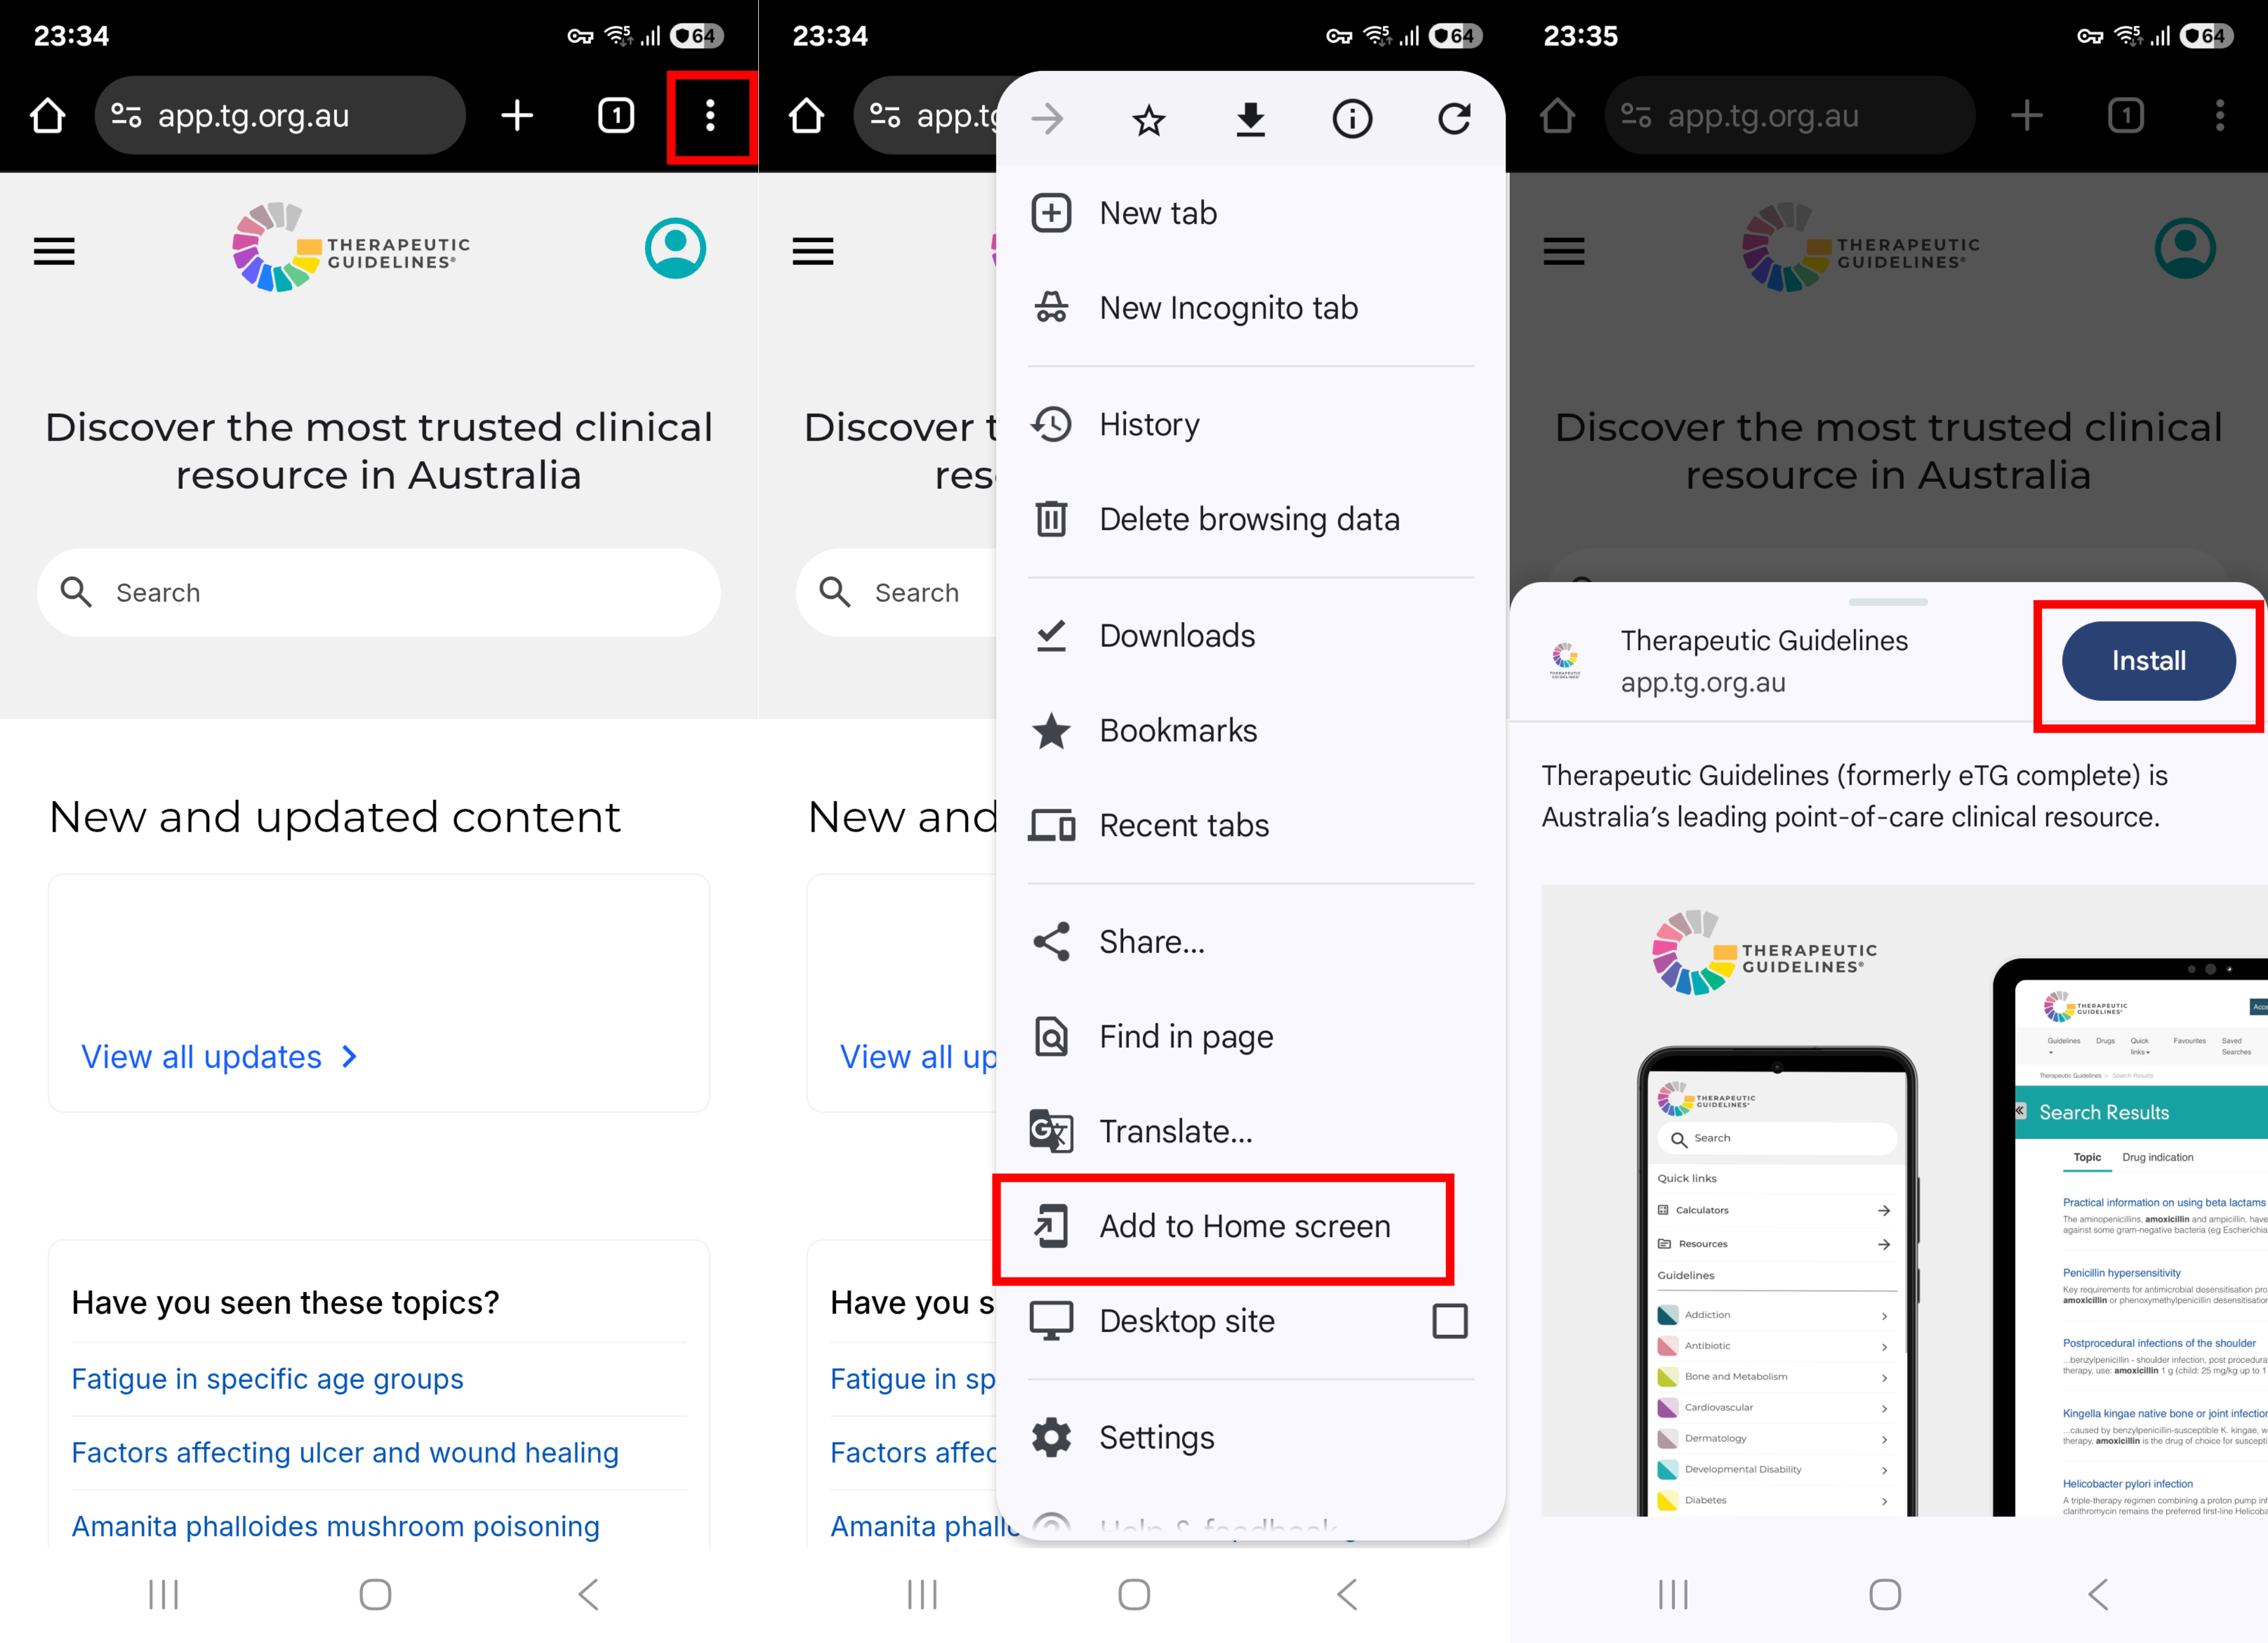
Task: Open hamburger menu on first Therapeutic Guidelines page
Action: click(x=54, y=251)
